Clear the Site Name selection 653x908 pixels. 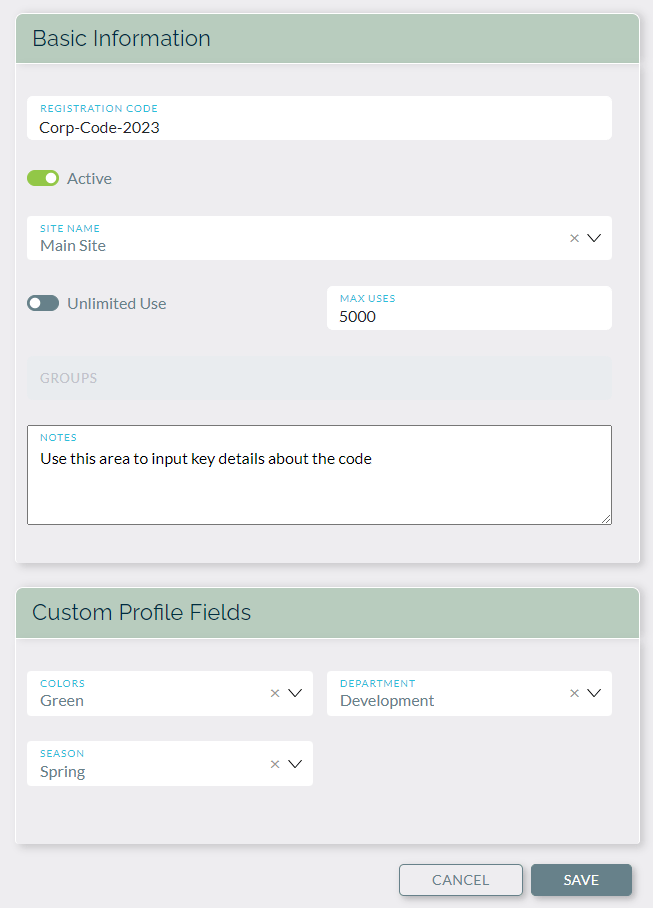(x=574, y=238)
